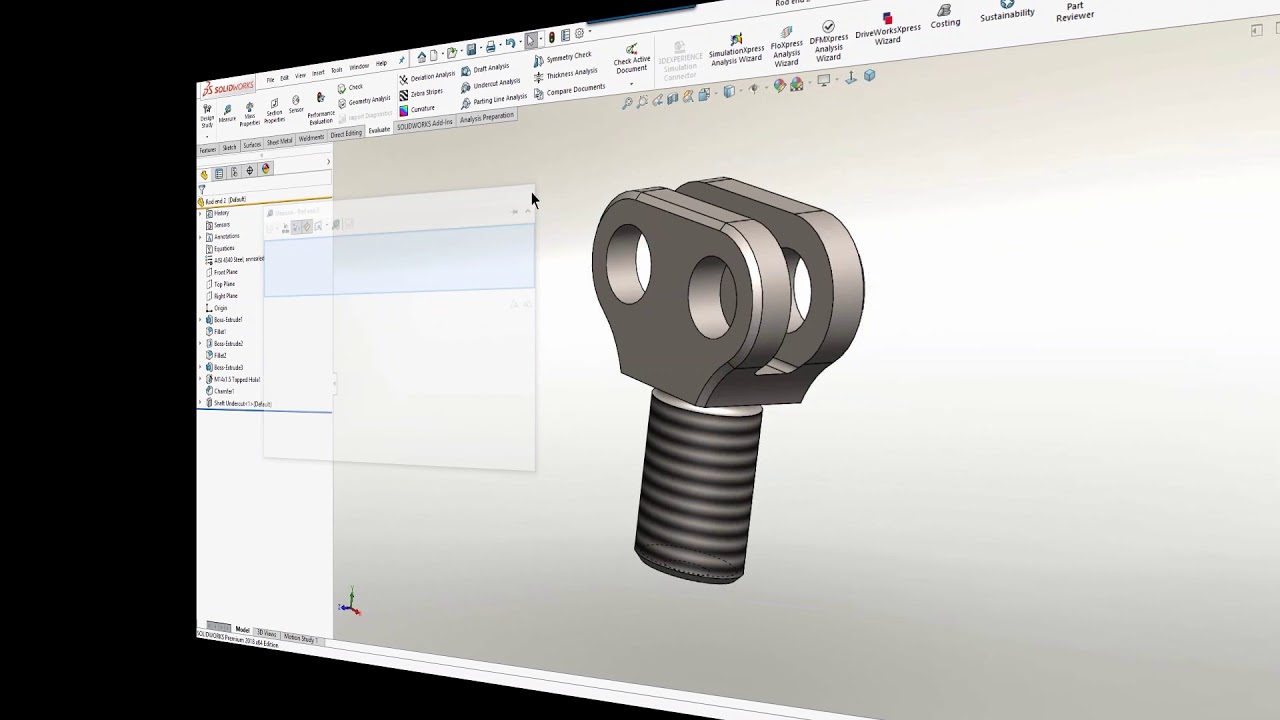Expand the History tree node
1280x720 pixels.
[200, 213]
